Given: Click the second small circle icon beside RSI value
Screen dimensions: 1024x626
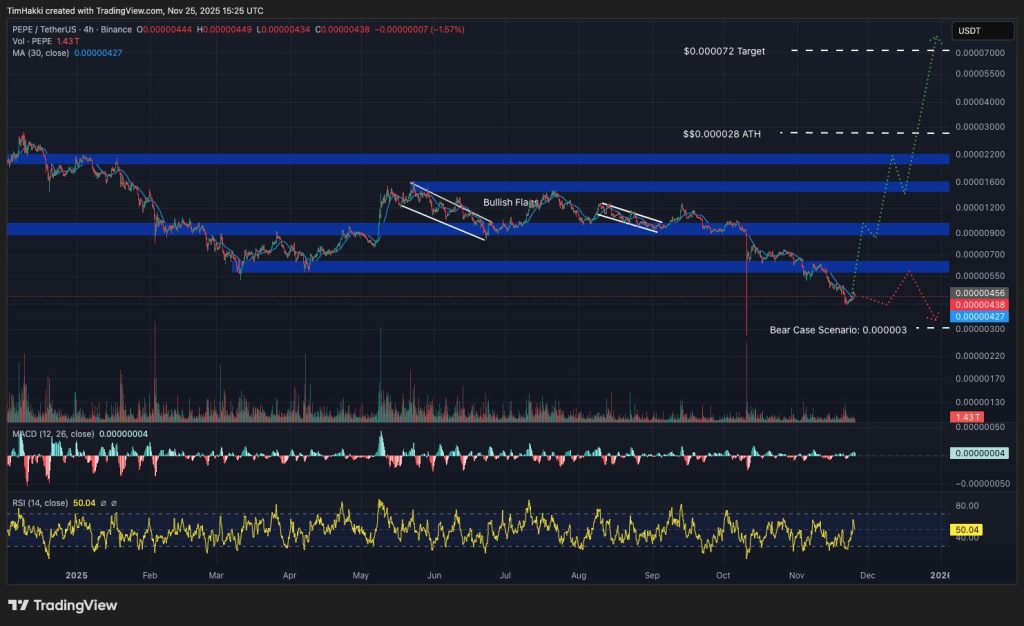Looking at the screenshot, I should pos(115,502).
